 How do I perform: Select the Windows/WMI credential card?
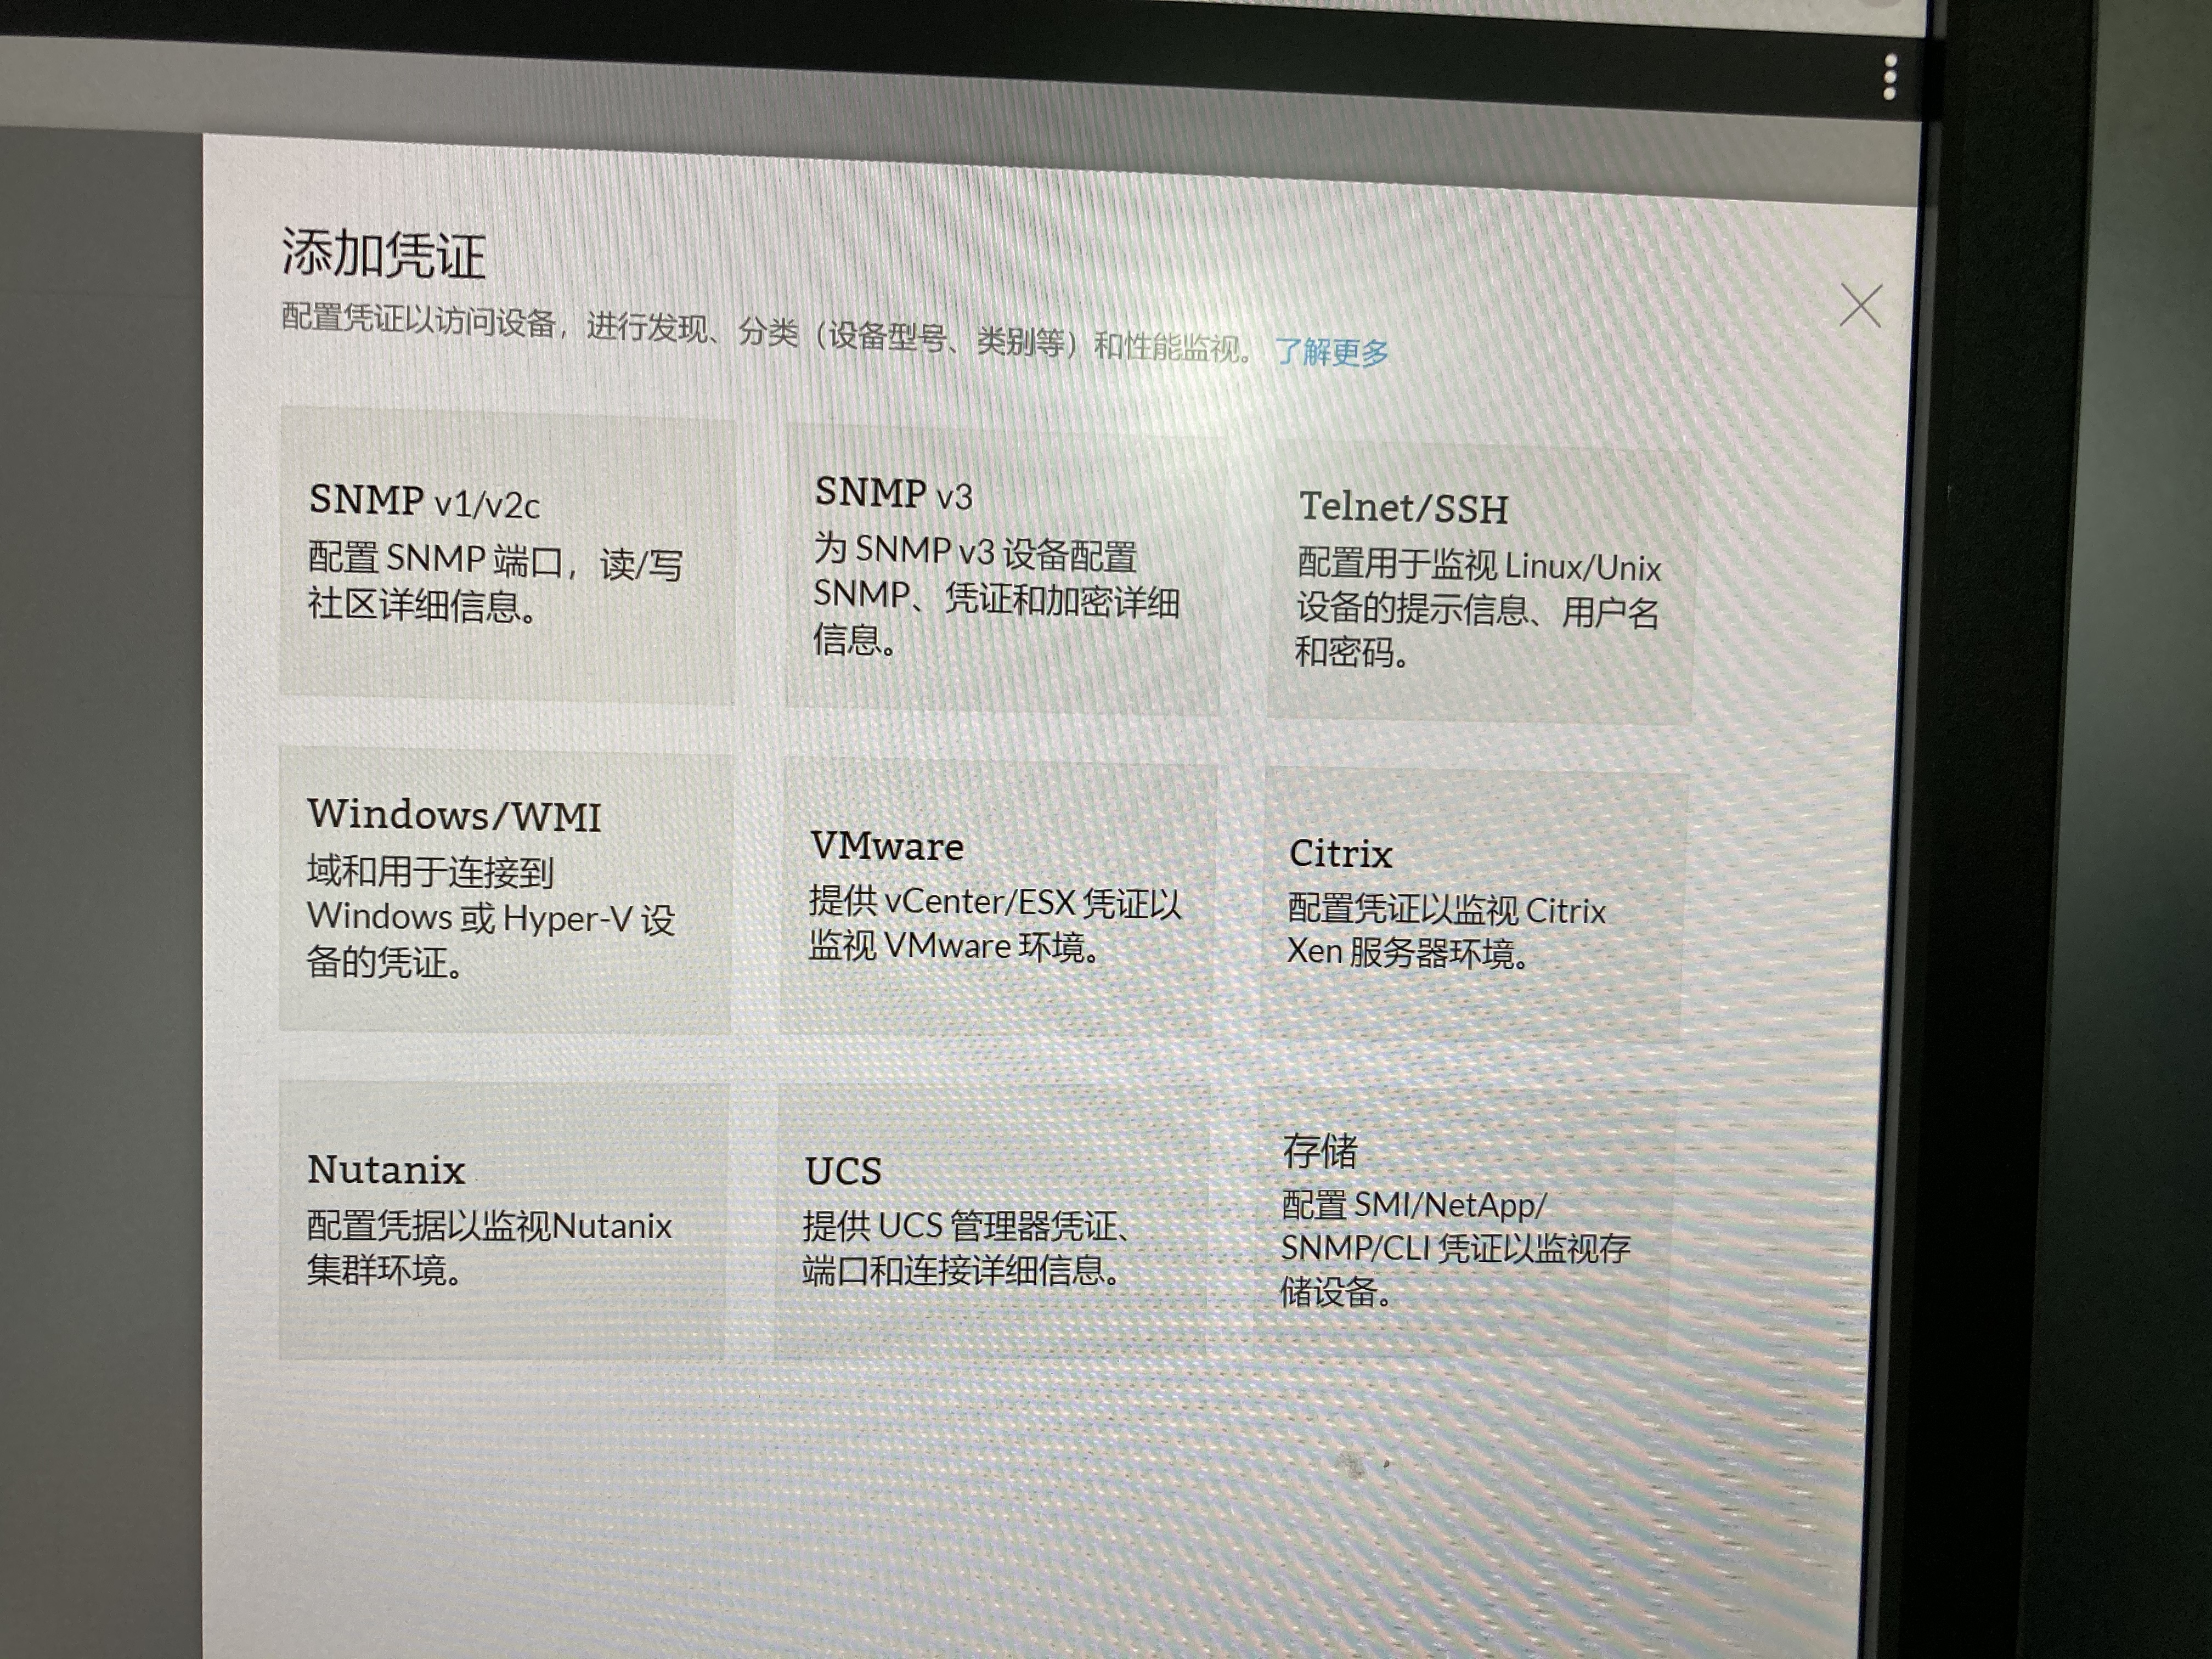(x=454, y=816)
